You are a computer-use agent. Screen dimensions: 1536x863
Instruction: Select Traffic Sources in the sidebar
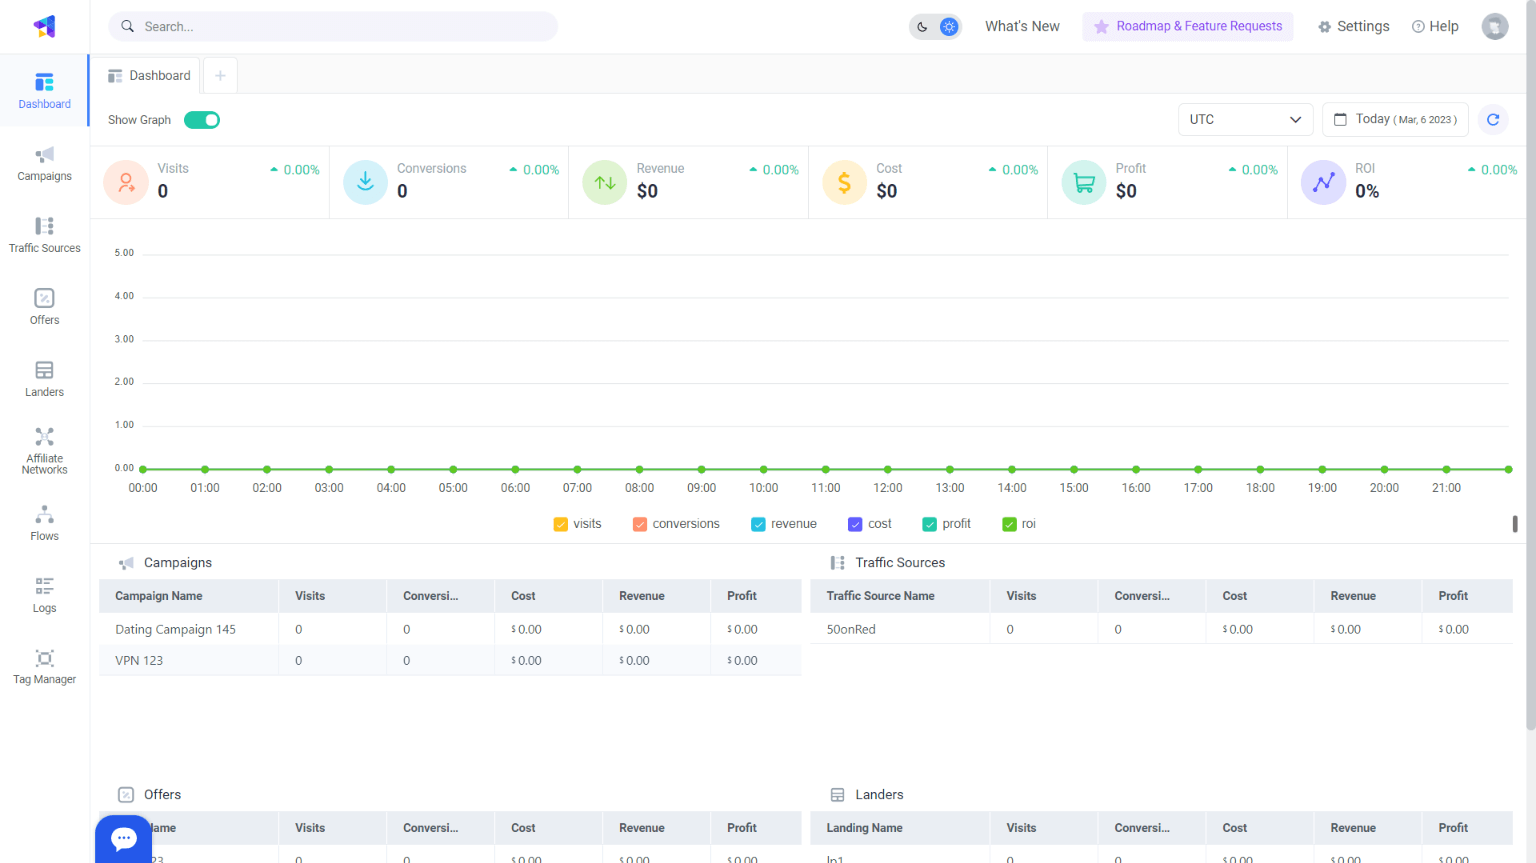(44, 237)
